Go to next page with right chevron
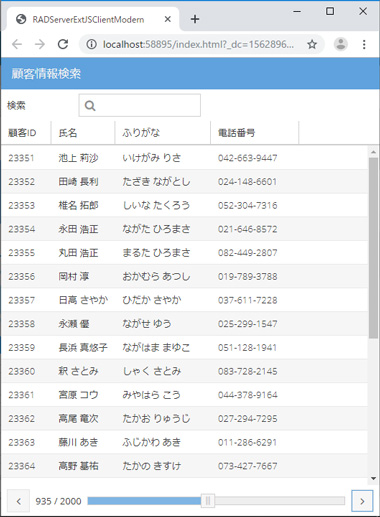 [362, 501]
